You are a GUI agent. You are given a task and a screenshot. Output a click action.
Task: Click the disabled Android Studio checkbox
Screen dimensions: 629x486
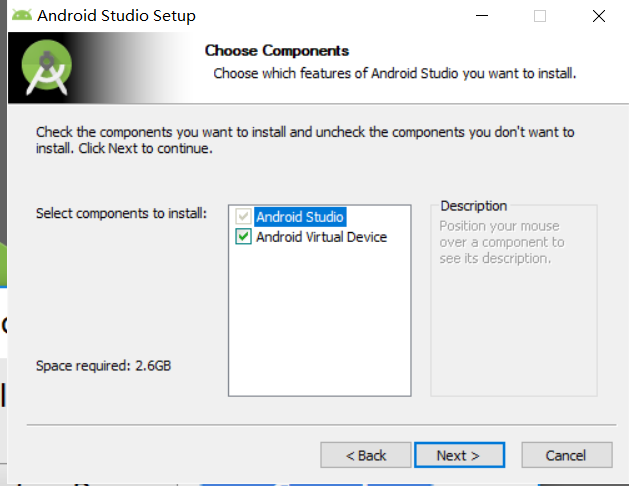243,217
